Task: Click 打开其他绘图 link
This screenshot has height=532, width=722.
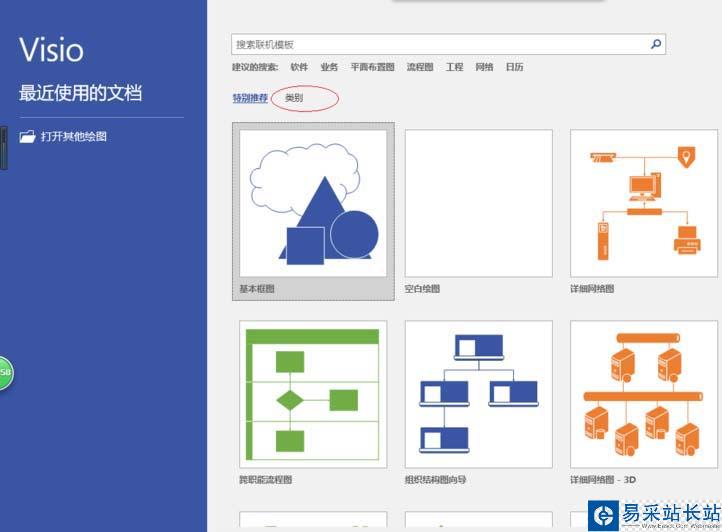Action: pyautogui.click(x=74, y=136)
